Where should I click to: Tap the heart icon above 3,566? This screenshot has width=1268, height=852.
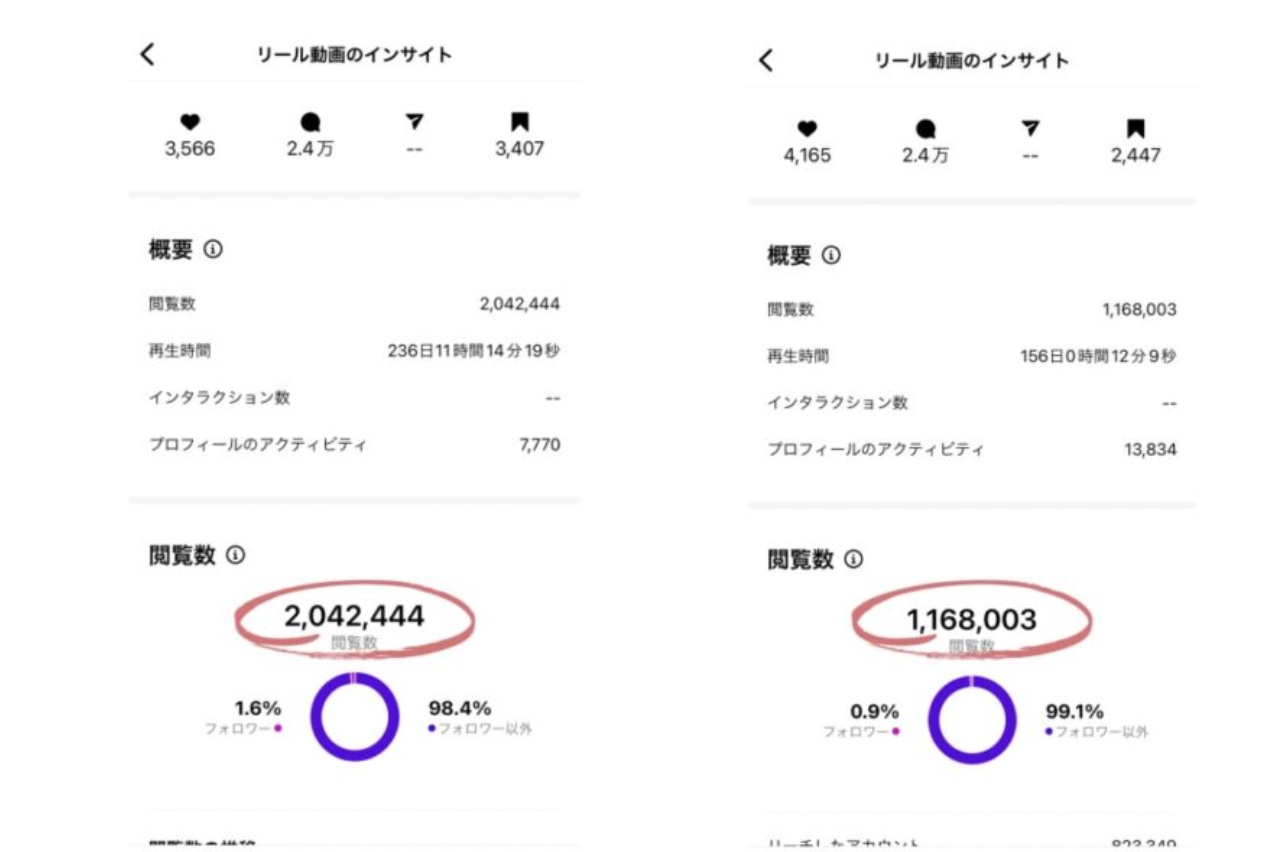190,122
